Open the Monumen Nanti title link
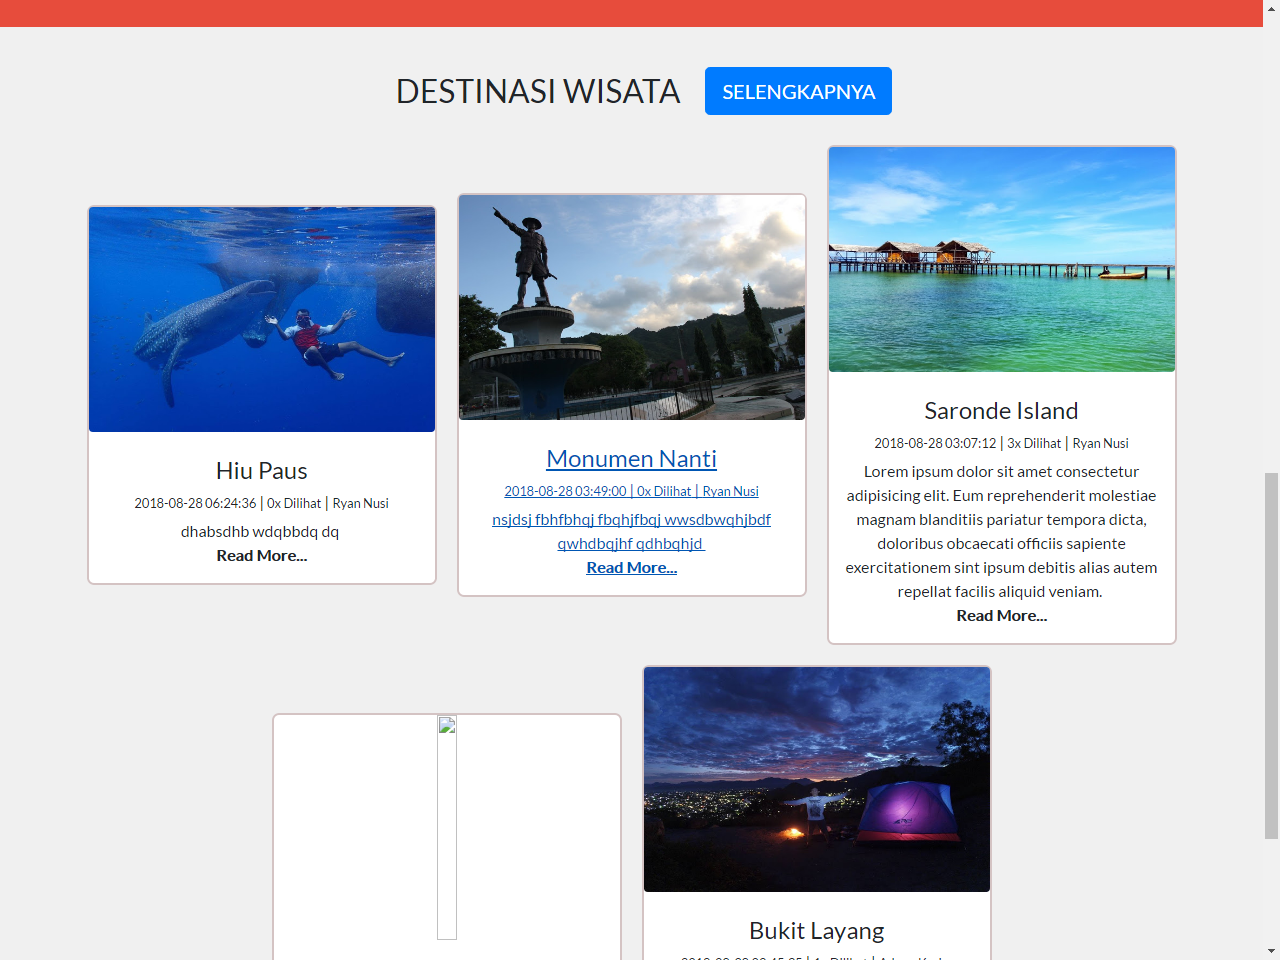 click(x=632, y=459)
